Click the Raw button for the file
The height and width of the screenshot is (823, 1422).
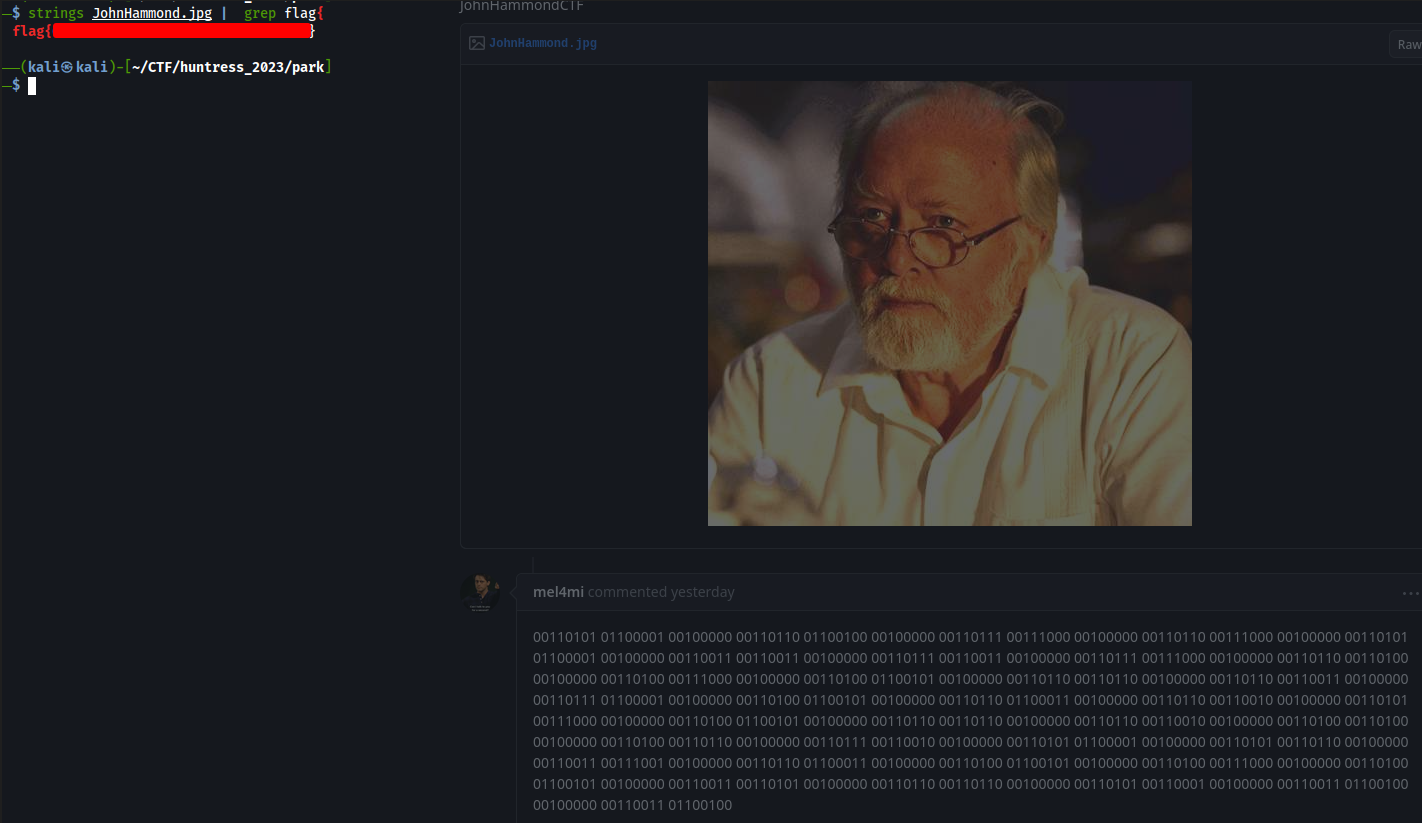click(1408, 44)
